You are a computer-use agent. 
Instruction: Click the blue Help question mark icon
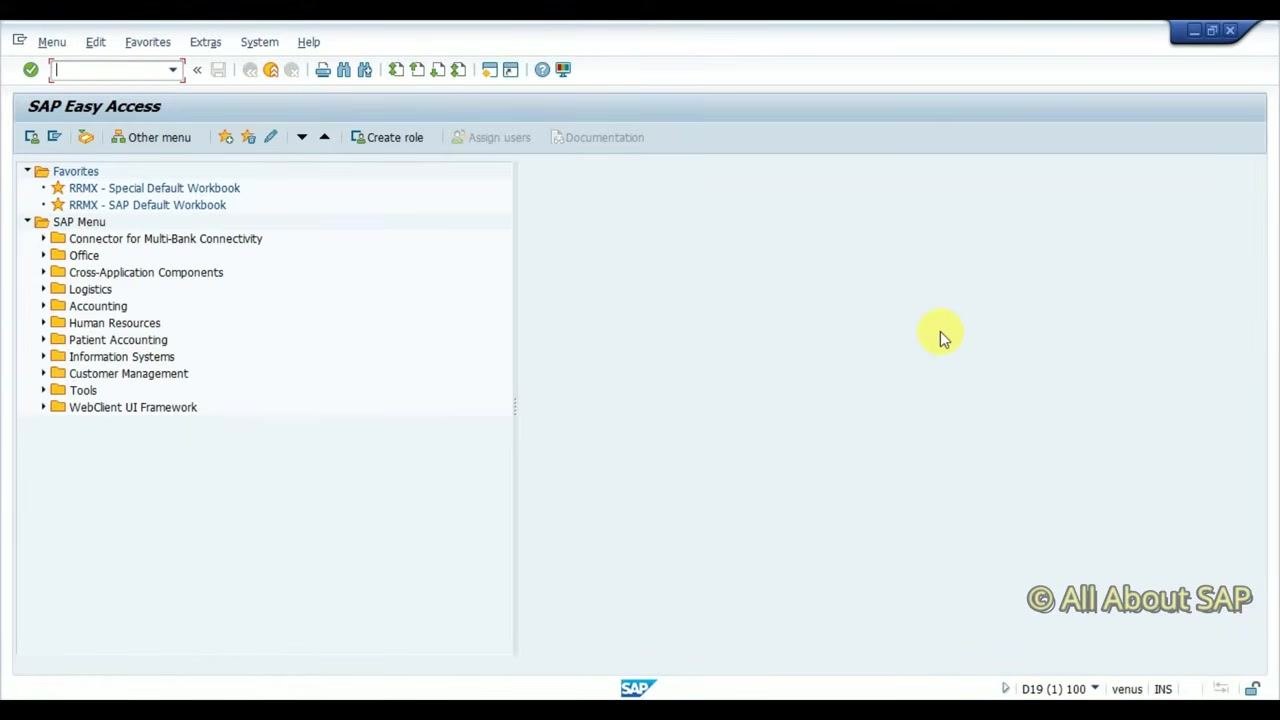click(x=542, y=70)
